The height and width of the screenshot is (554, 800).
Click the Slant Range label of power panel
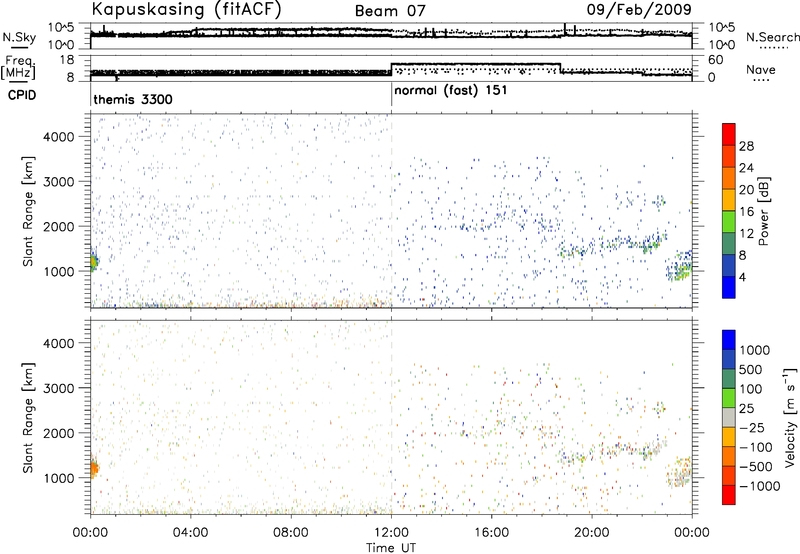coord(29,211)
